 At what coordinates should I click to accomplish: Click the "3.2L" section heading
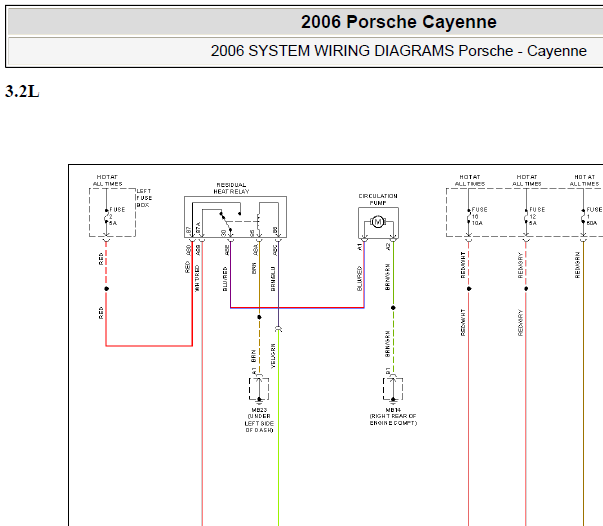22,92
